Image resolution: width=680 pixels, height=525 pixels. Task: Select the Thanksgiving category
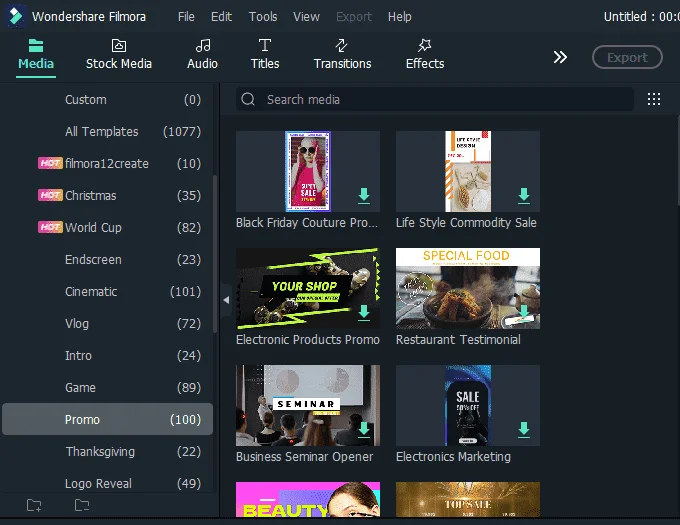107,452
